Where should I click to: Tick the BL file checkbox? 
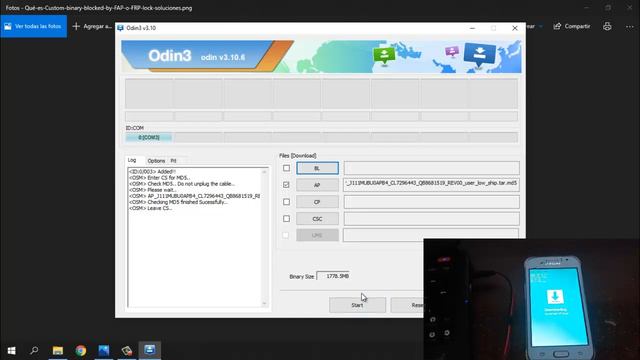(x=287, y=168)
